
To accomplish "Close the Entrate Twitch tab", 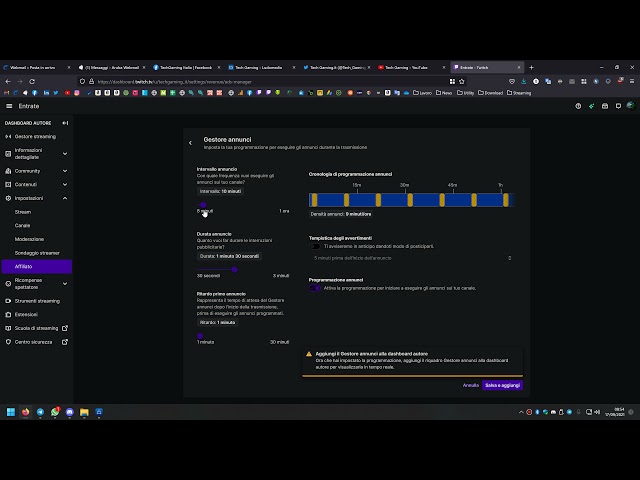I will [x=519, y=67].
